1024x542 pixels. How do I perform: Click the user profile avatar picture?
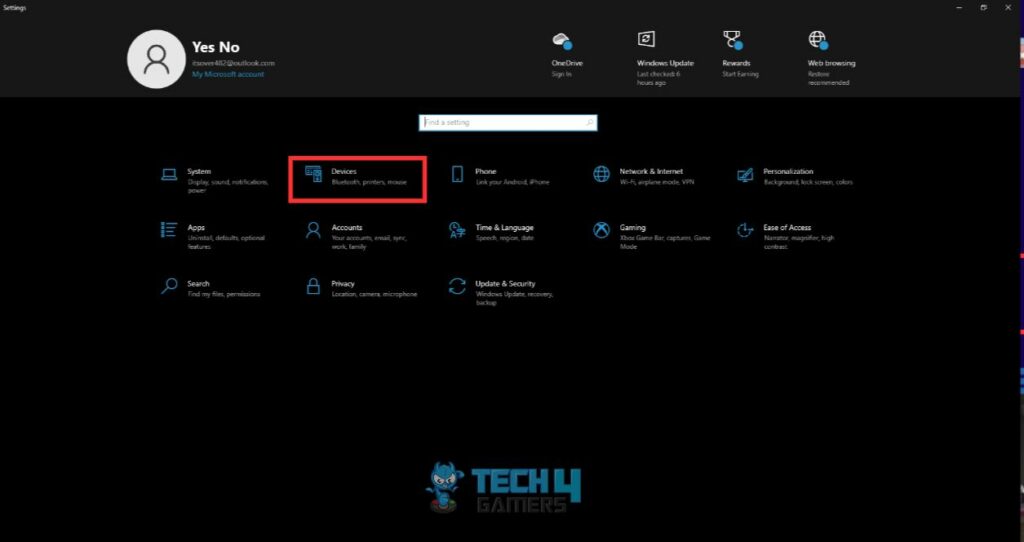[156, 59]
